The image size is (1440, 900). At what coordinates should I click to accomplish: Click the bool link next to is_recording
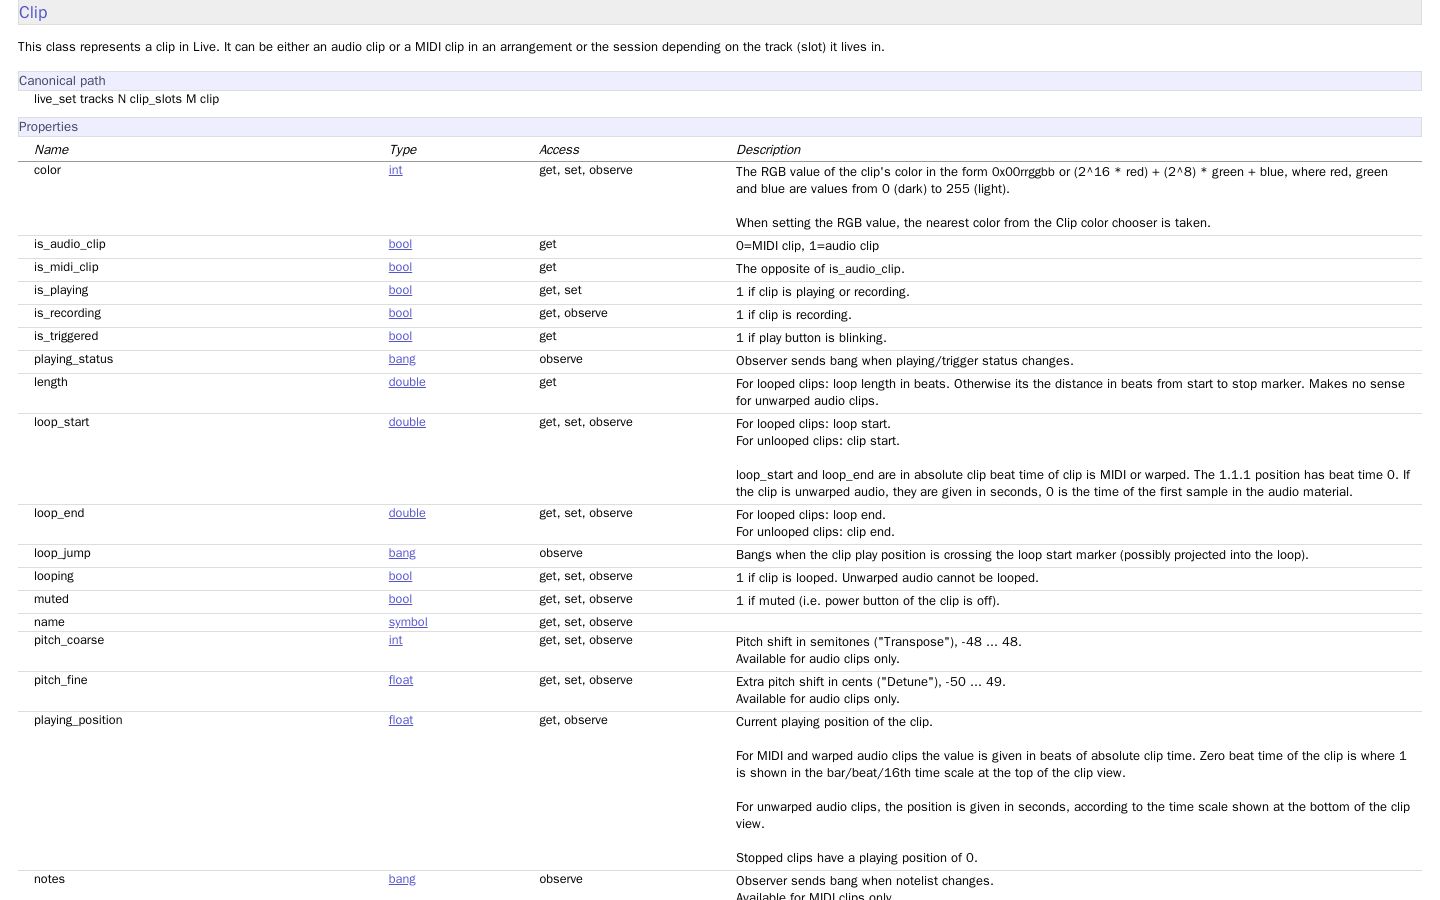(x=400, y=313)
